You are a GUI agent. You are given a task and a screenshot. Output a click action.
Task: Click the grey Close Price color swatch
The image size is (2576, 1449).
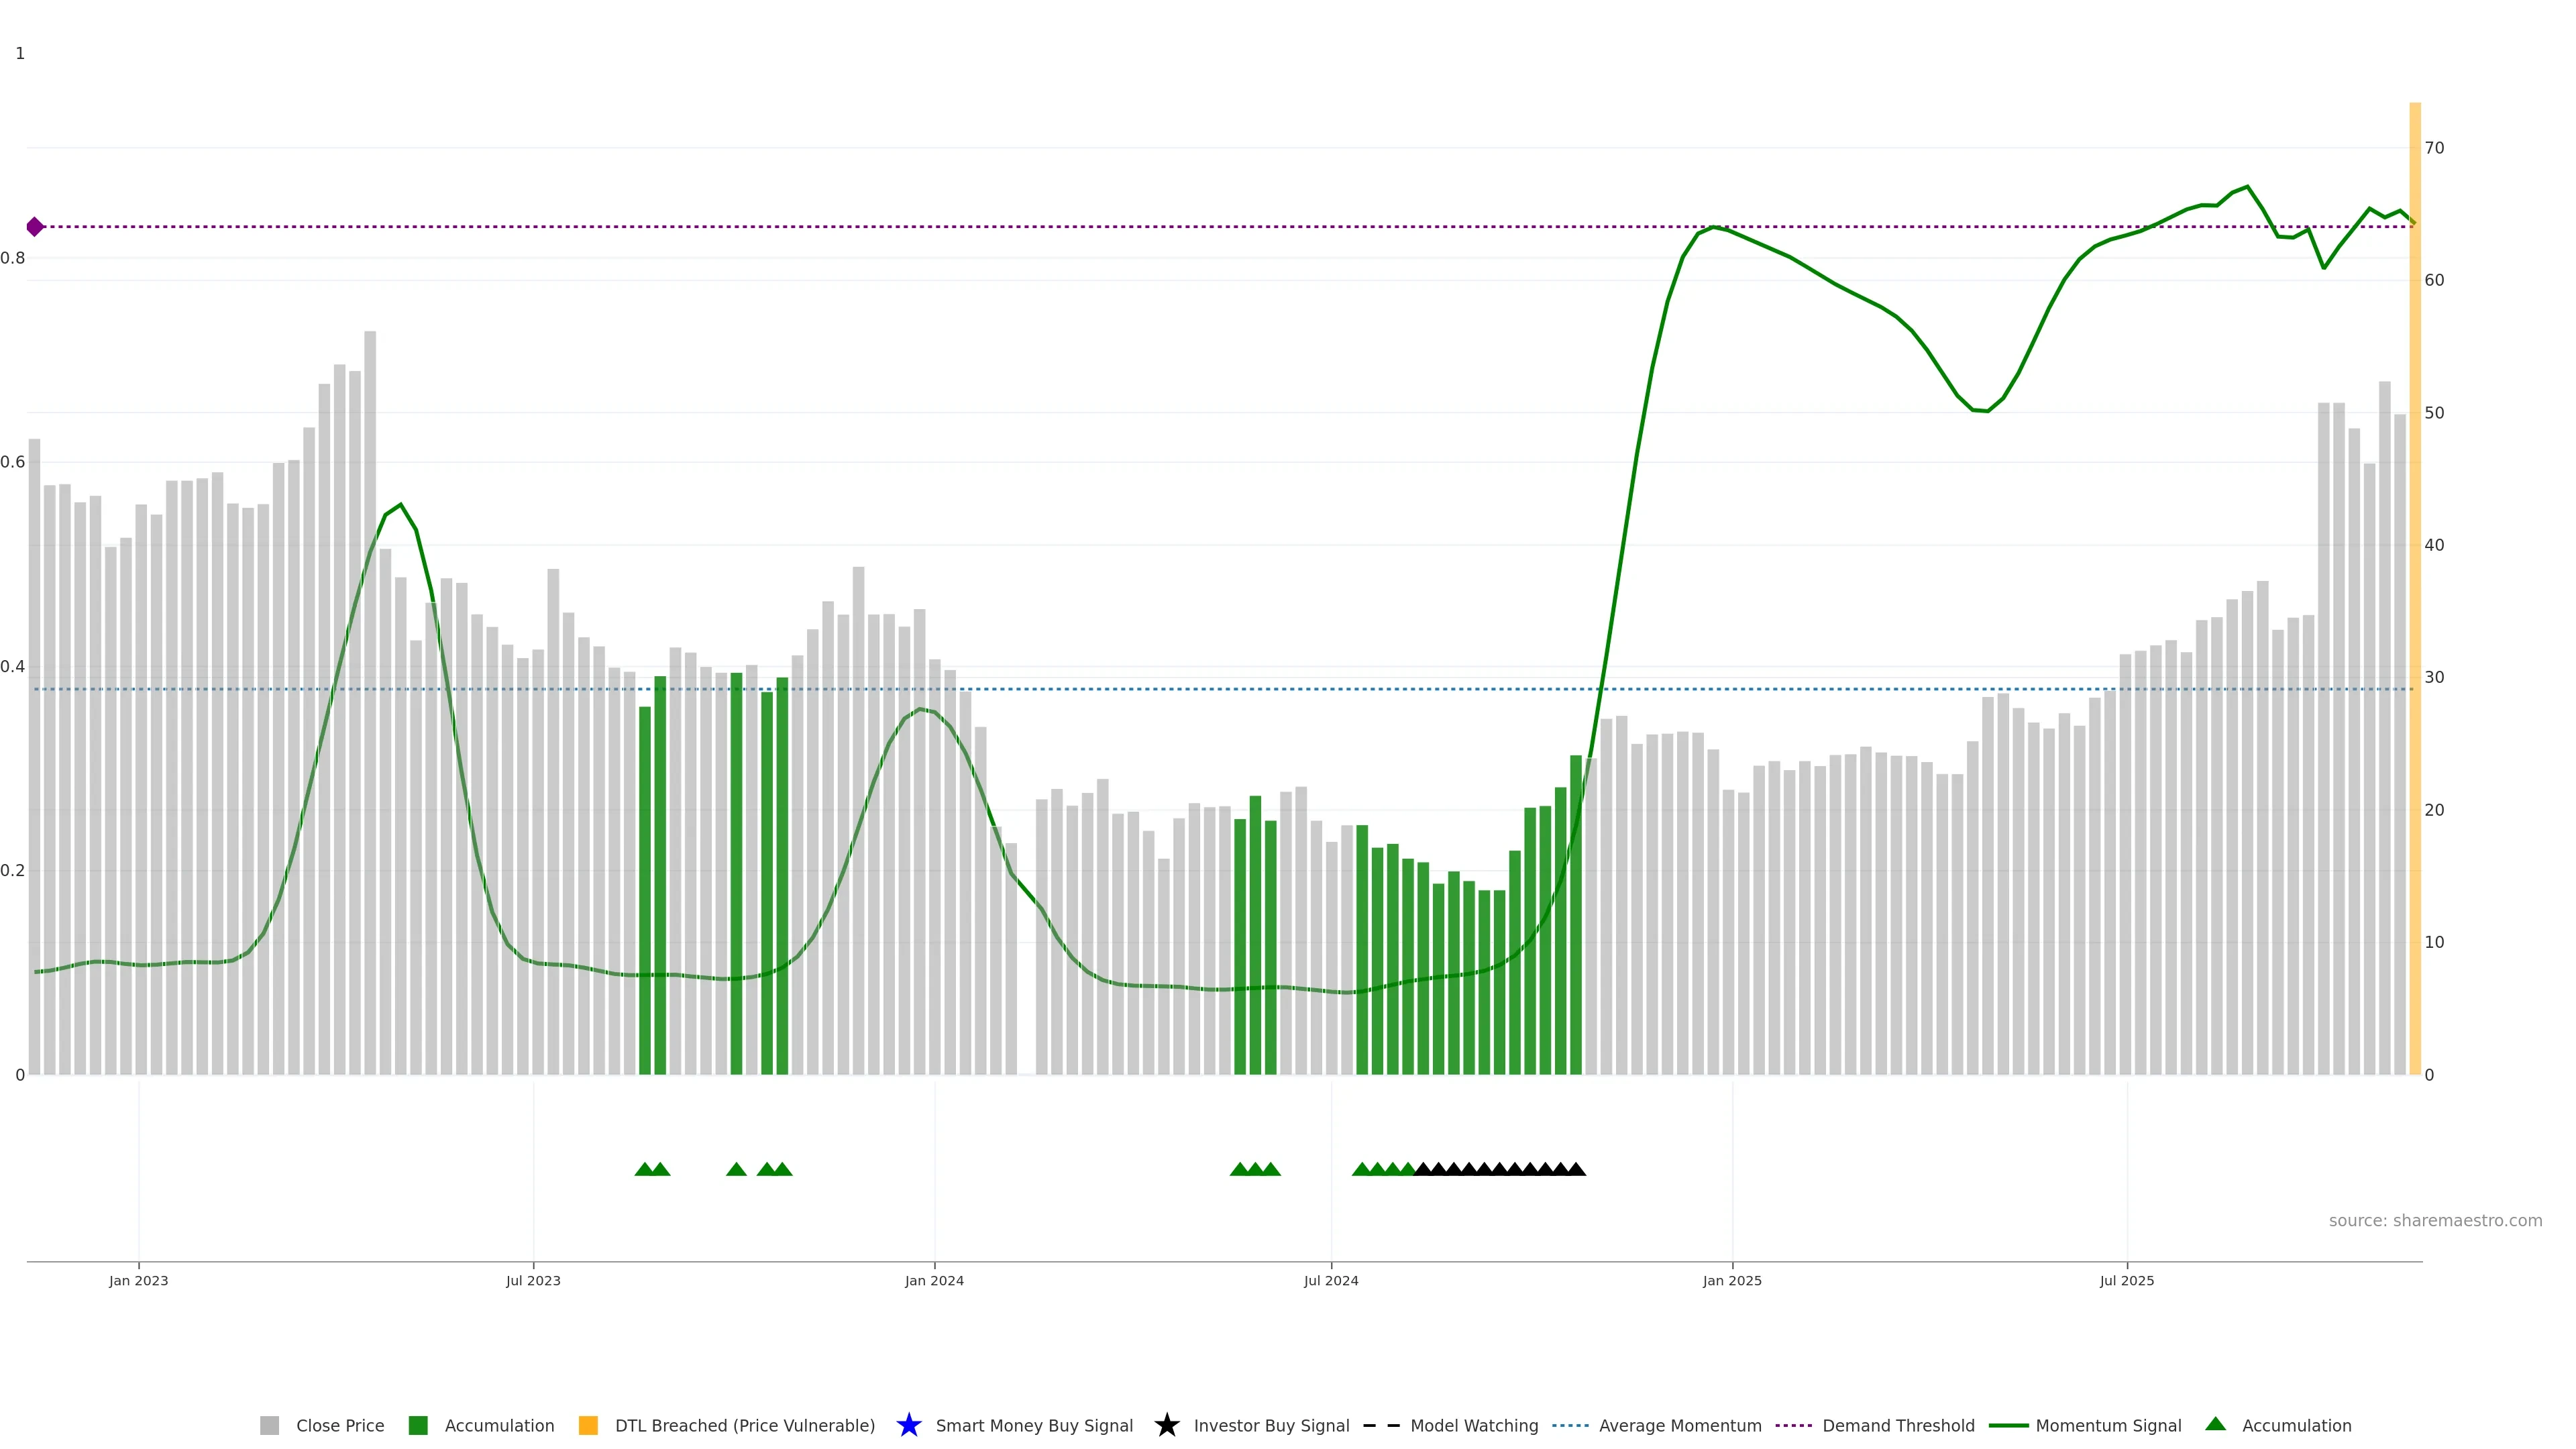[269, 1425]
